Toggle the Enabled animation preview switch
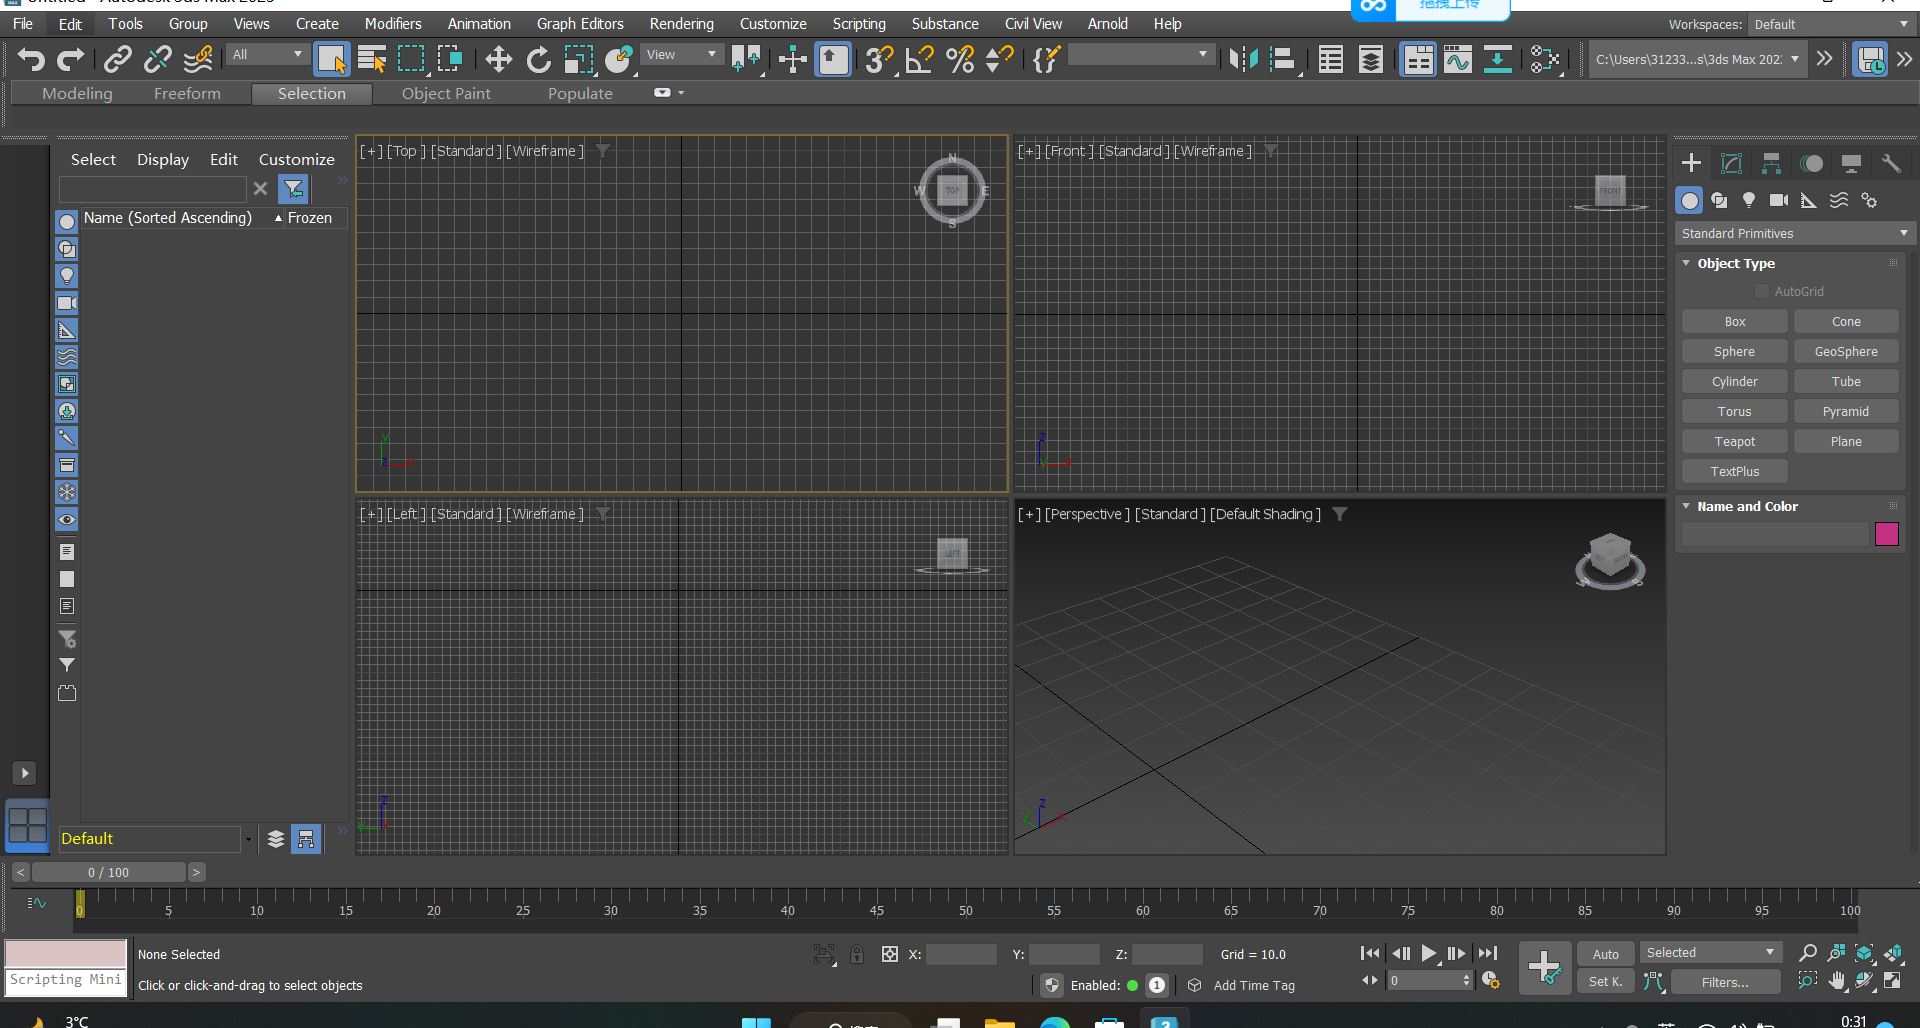 coord(1134,985)
